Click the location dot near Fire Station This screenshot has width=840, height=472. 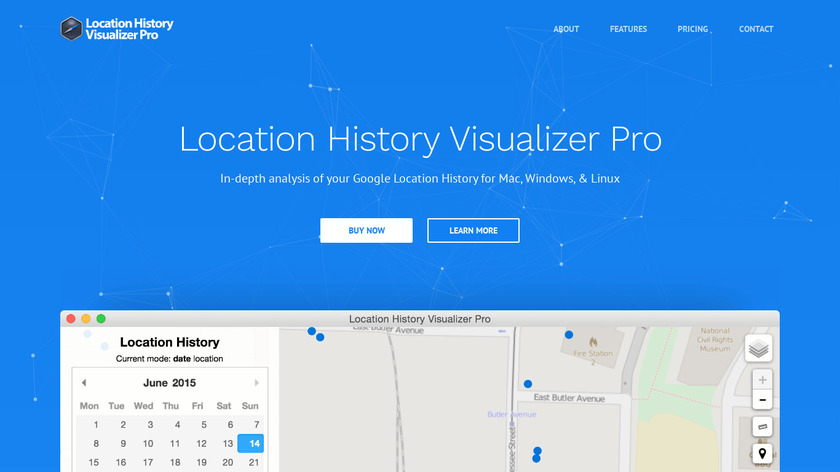569,335
